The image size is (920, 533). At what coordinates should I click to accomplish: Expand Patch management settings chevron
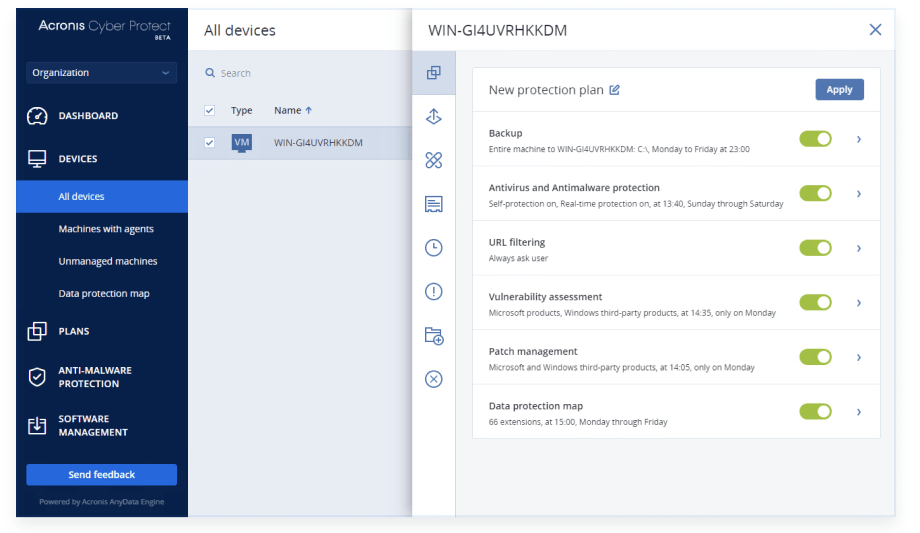click(x=858, y=357)
